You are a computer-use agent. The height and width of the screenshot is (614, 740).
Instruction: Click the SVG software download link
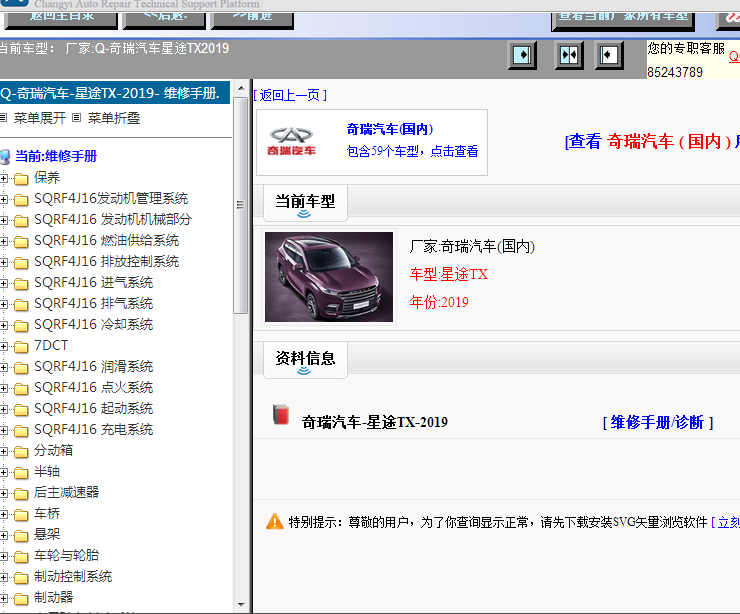point(725,522)
